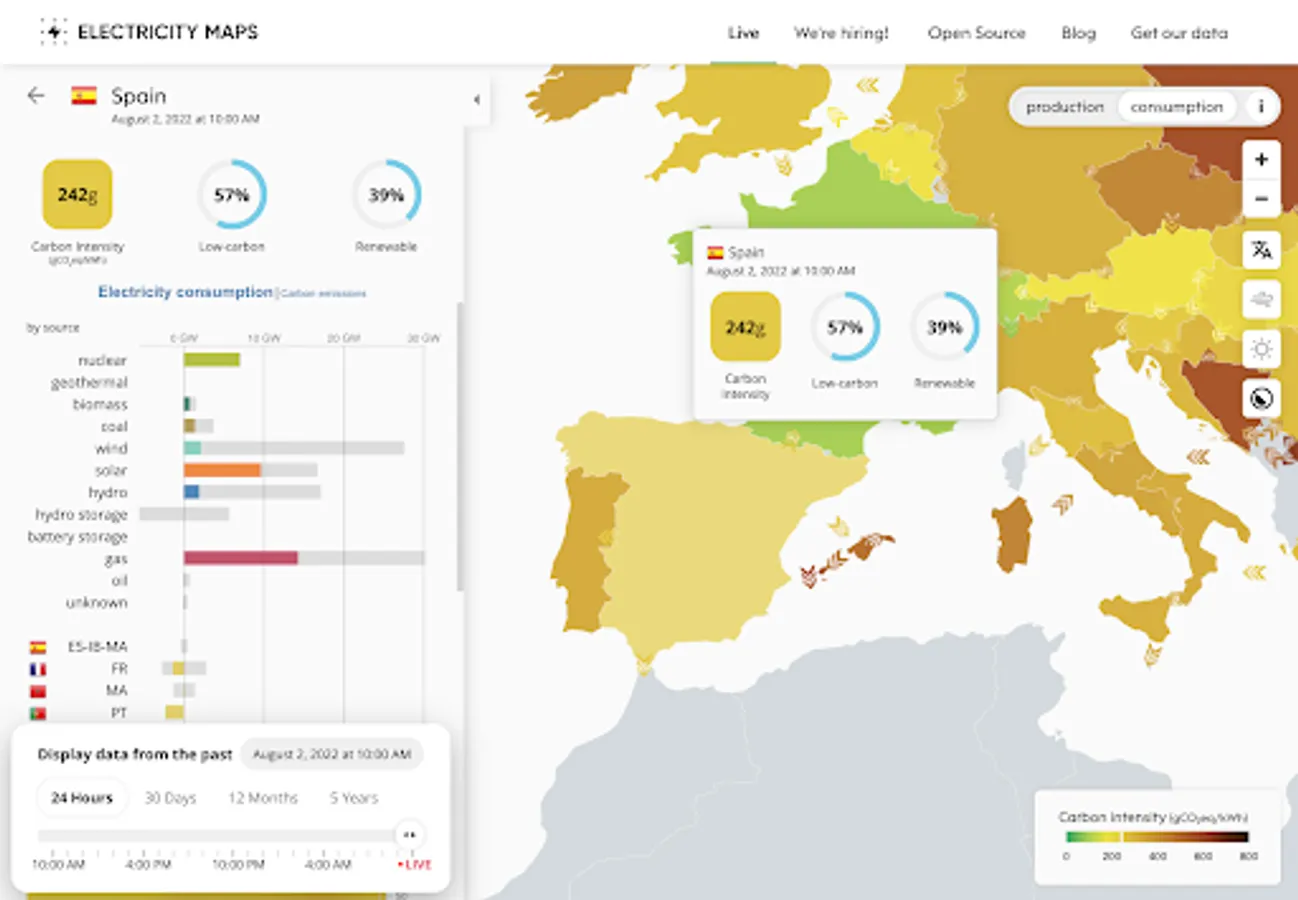The width and height of the screenshot is (1298, 900).
Task: Toggle the dark mode color-blind icon
Action: coord(1261,399)
